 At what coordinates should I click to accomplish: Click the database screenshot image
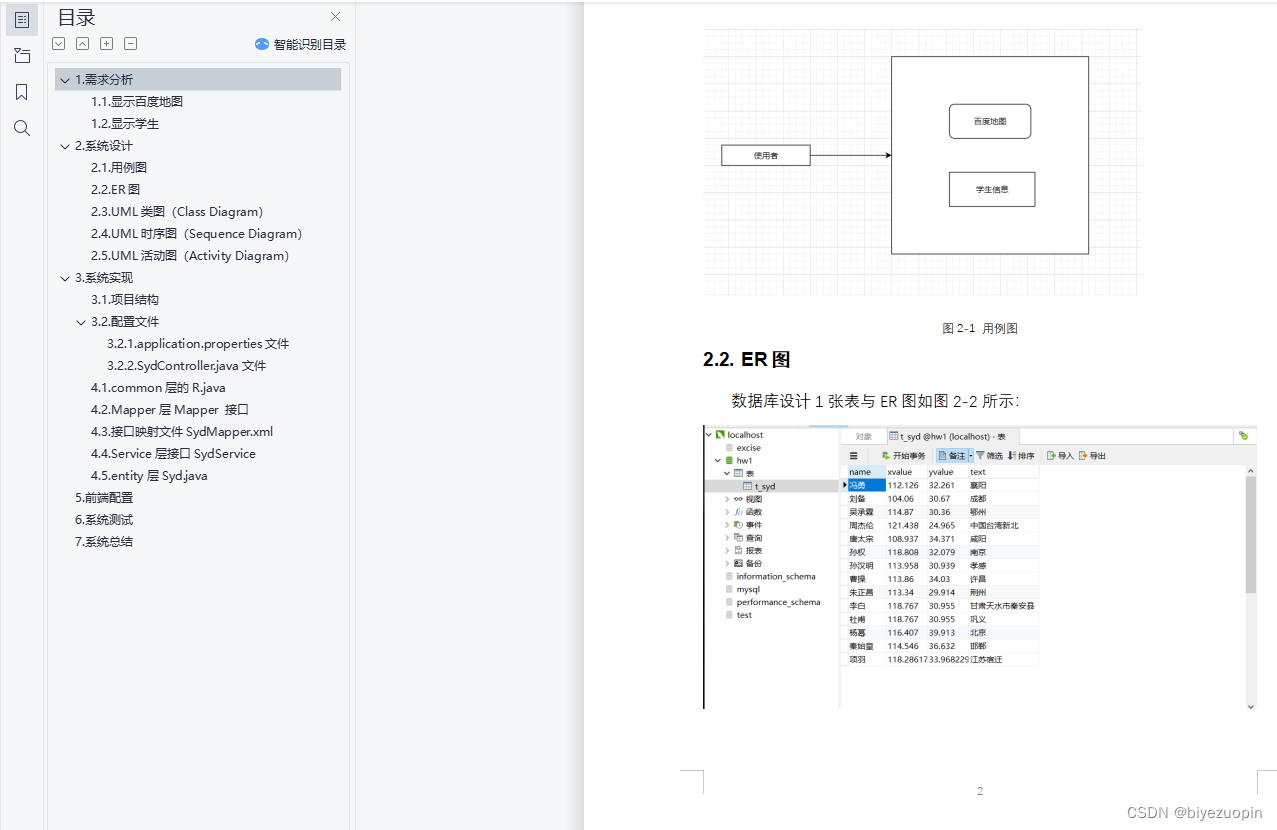980,567
